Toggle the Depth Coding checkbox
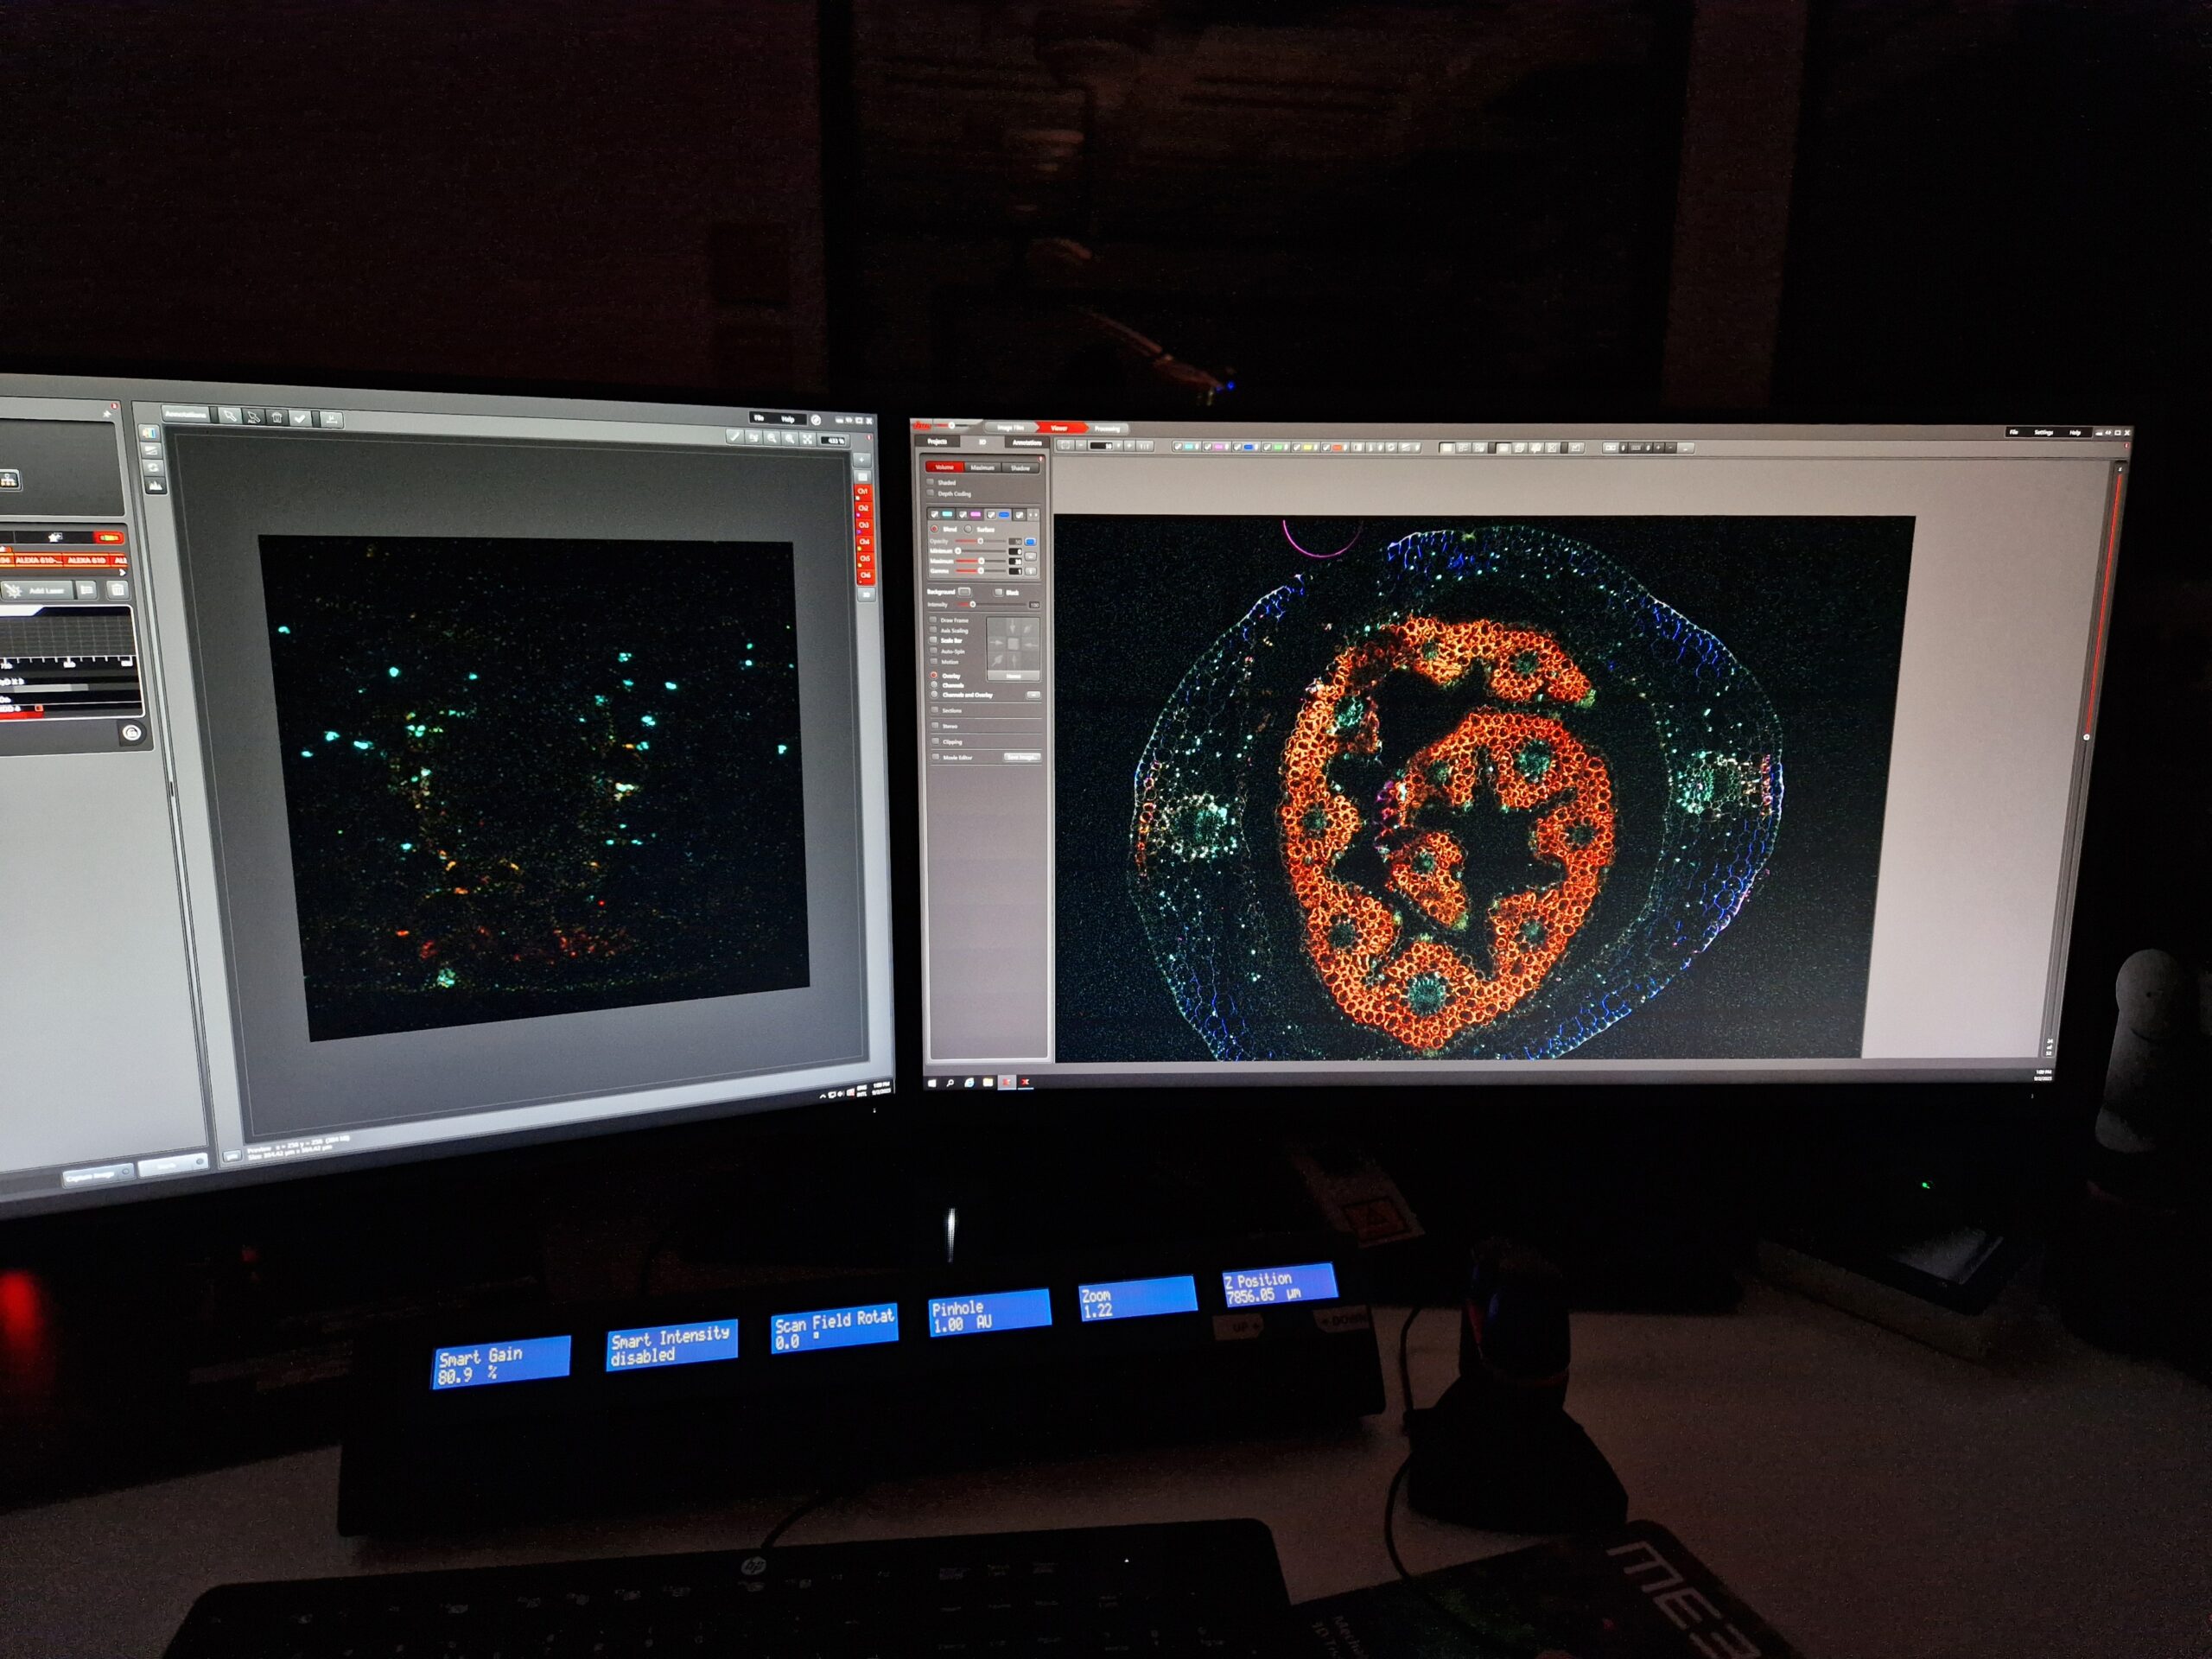 931,494
